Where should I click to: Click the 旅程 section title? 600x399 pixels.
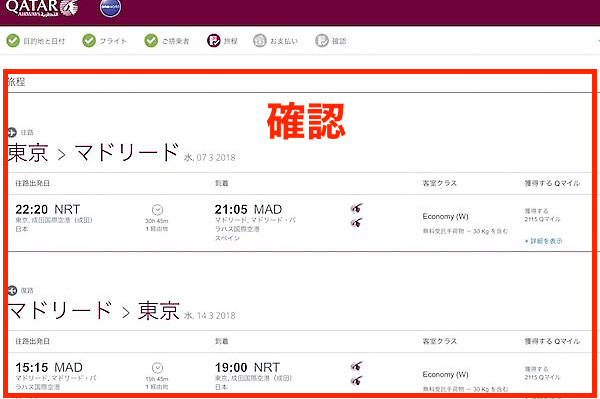coord(16,81)
